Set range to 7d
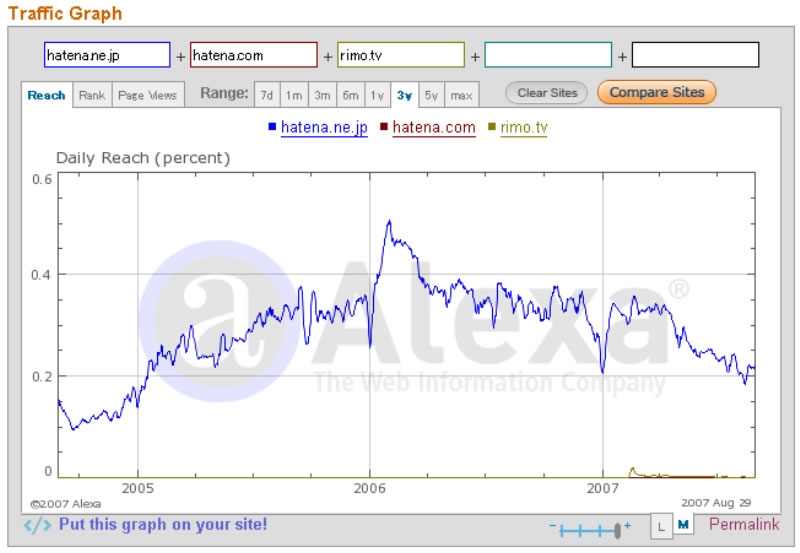800x553 pixels. point(267,95)
